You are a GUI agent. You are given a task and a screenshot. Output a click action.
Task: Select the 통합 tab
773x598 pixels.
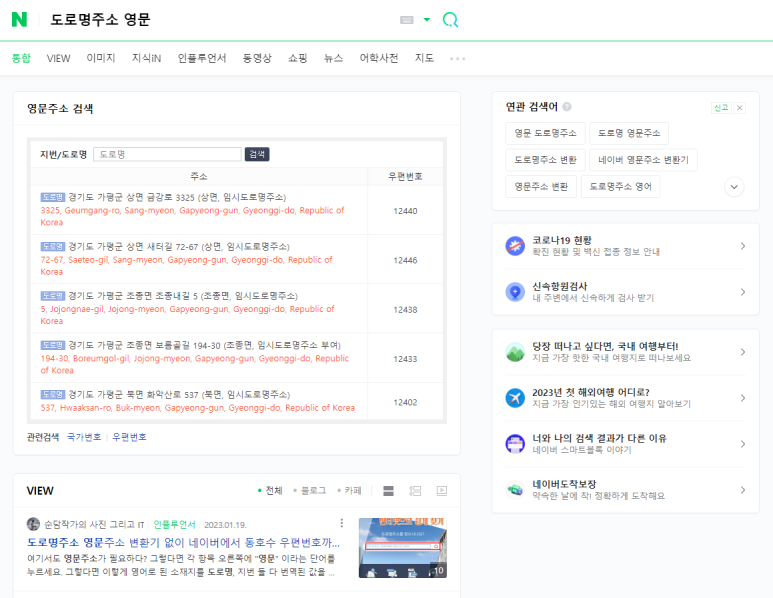[21, 58]
